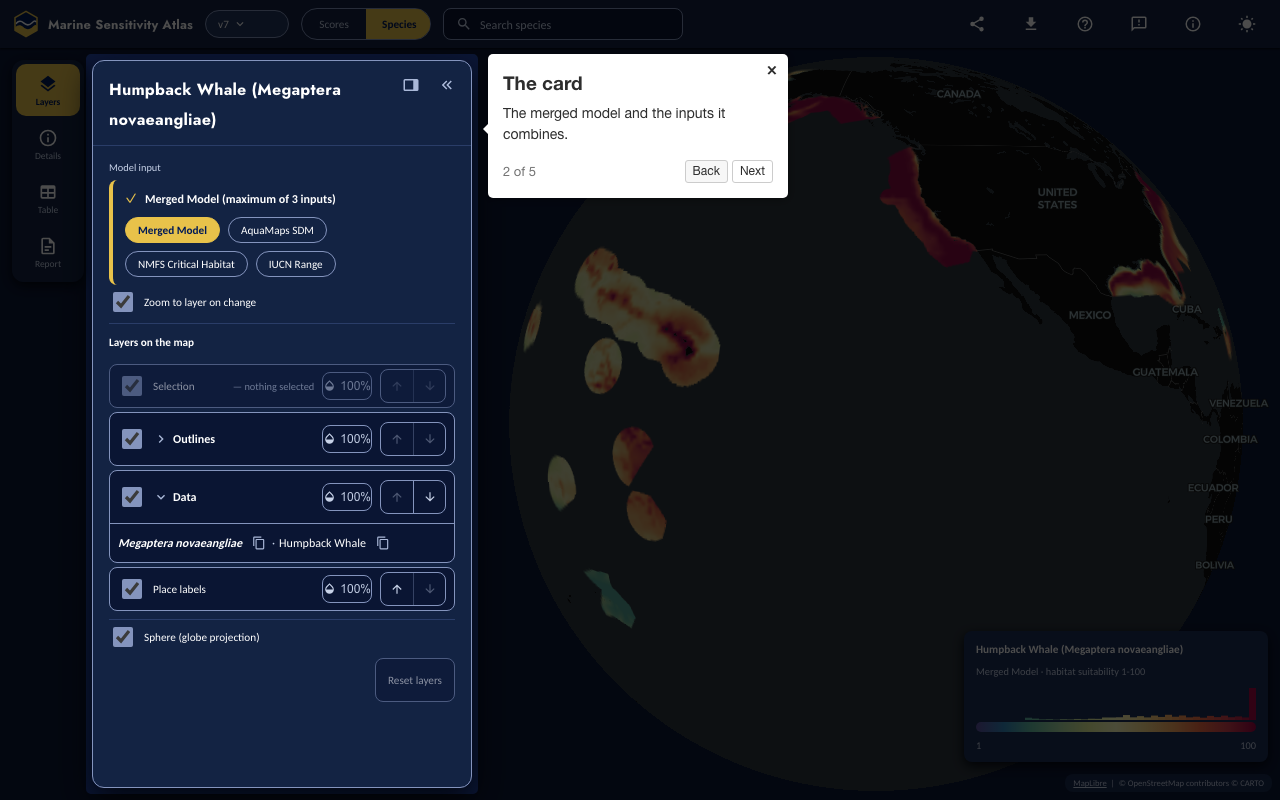Adjust Selection layer opacity 100%

(347, 386)
